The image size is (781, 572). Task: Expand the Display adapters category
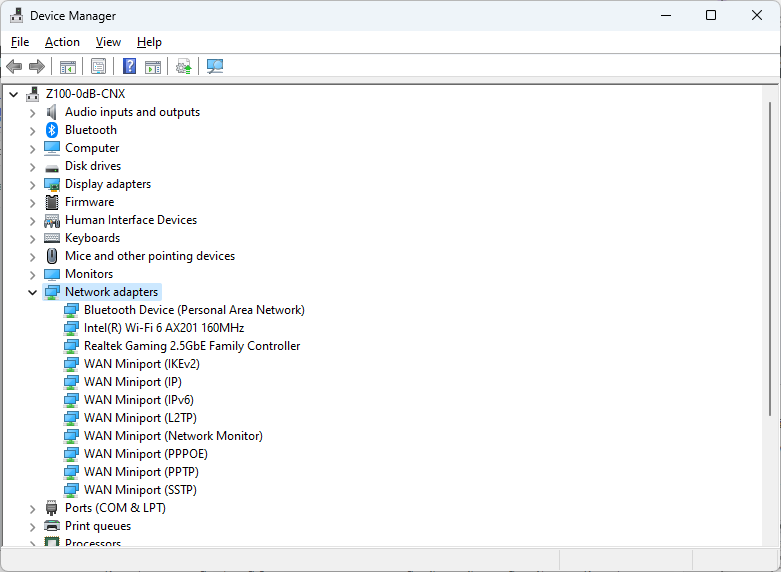coord(32,185)
